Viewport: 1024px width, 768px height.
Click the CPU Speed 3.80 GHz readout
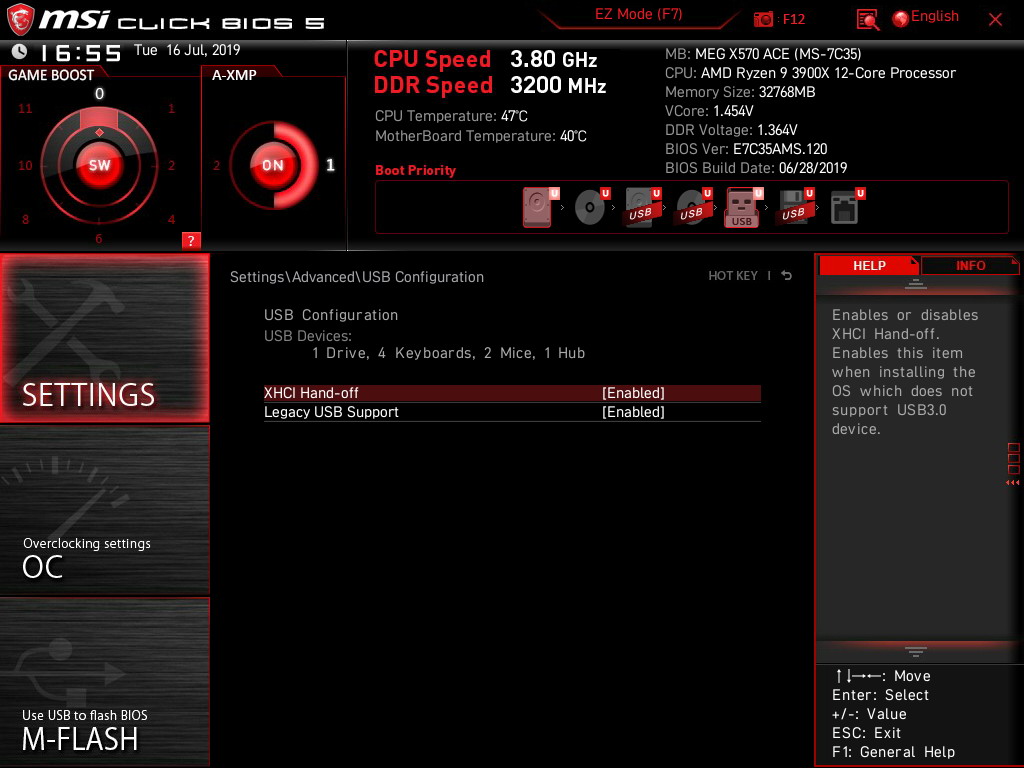(x=485, y=59)
